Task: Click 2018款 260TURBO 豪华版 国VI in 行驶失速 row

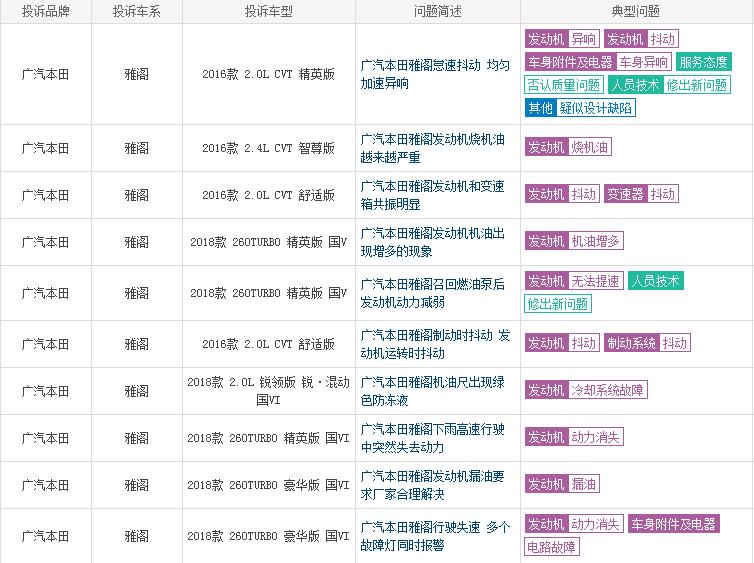Action: [x=268, y=536]
